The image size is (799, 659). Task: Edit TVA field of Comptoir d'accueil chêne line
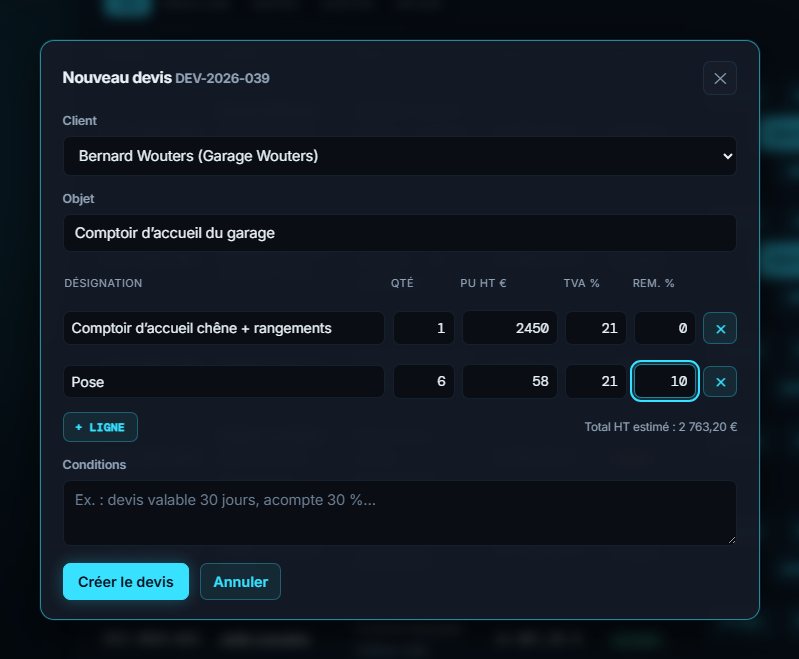pyautogui.click(x=595, y=328)
